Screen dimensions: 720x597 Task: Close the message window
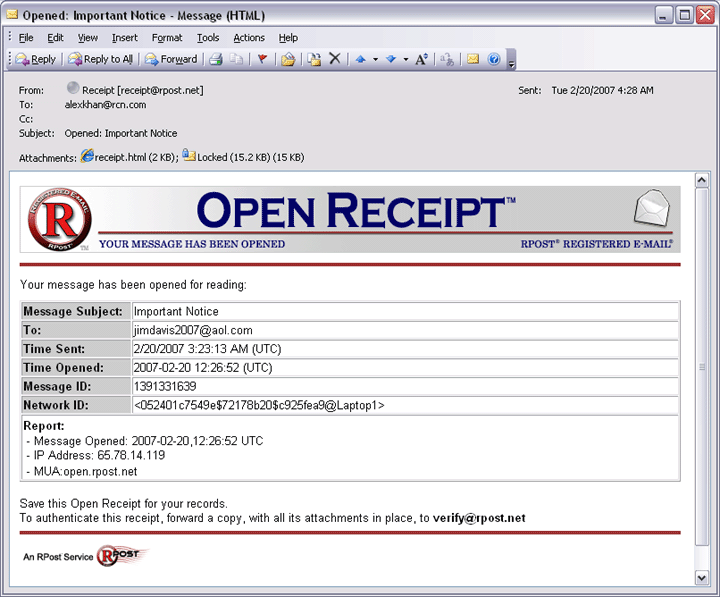click(x=705, y=15)
